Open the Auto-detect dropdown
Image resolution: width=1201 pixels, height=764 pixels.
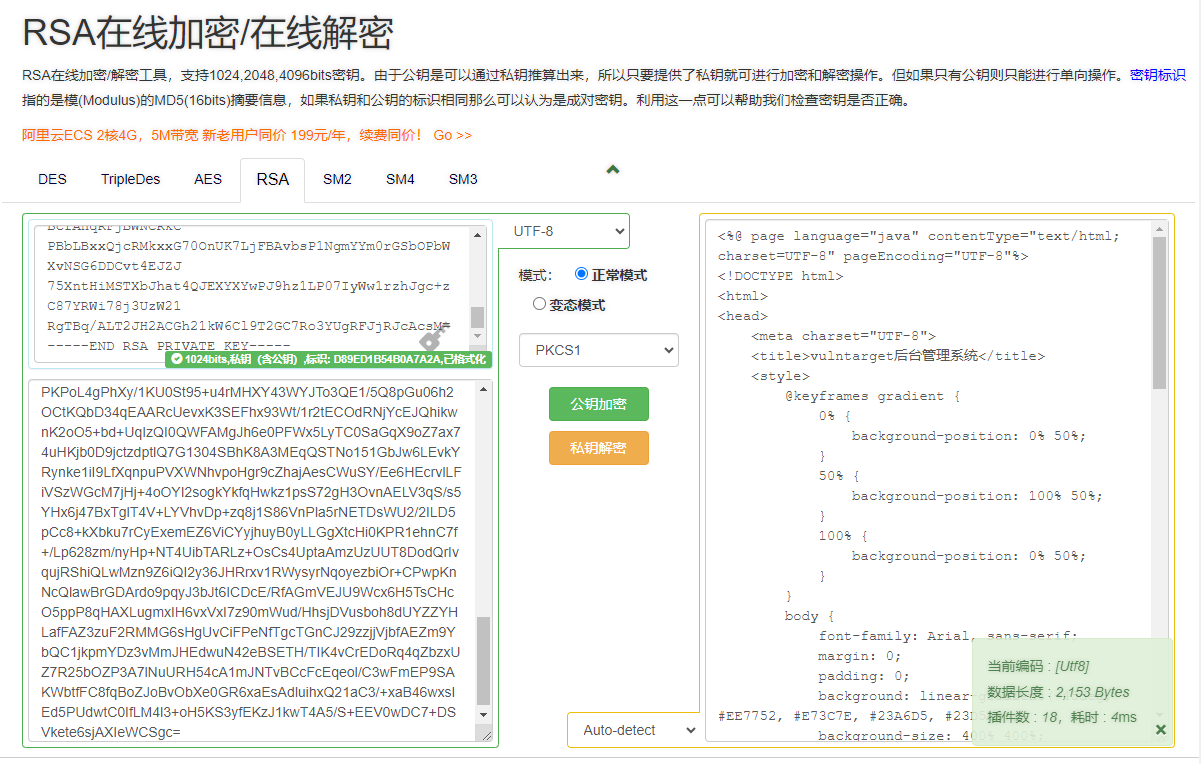click(634, 730)
